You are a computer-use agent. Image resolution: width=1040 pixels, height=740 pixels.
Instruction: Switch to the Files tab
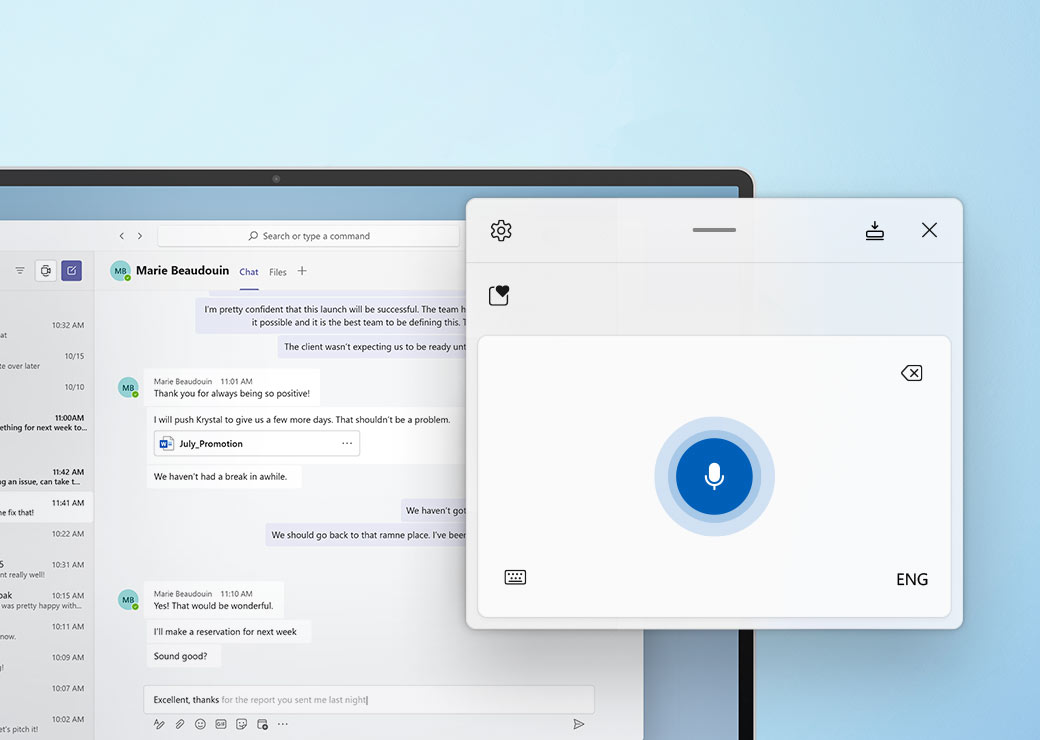(277, 271)
